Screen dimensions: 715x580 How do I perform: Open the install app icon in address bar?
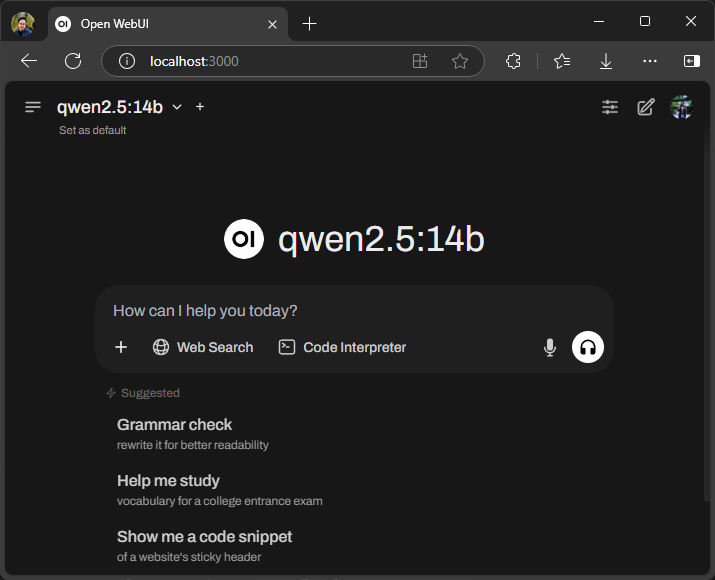[420, 61]
